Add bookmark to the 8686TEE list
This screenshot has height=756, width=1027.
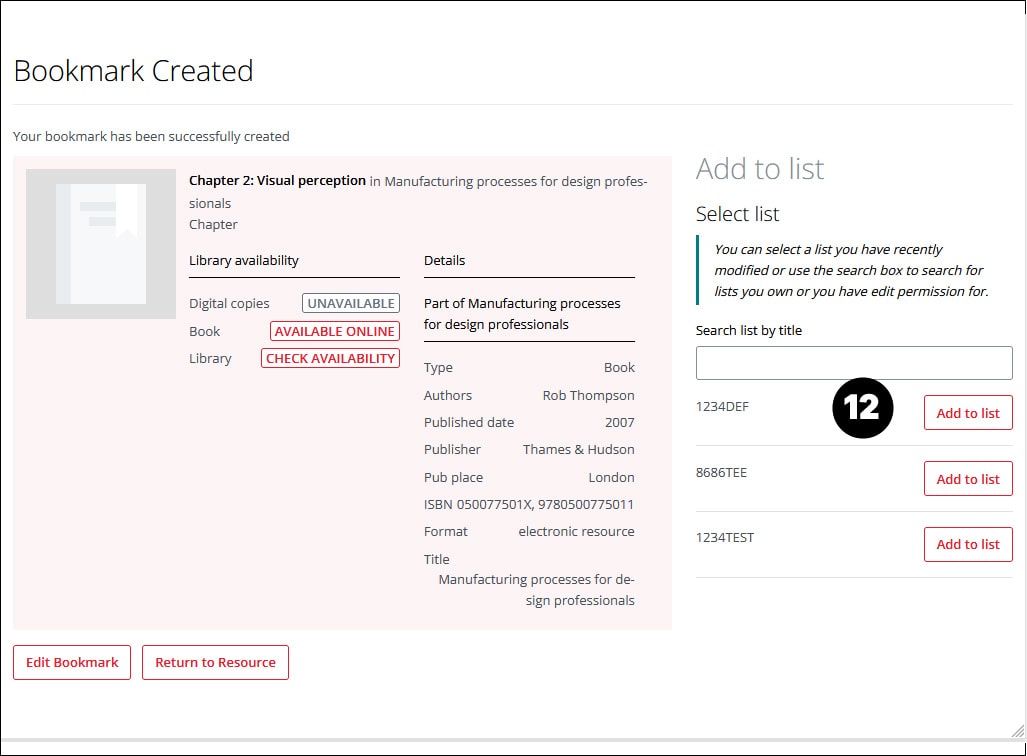[967, 479]
